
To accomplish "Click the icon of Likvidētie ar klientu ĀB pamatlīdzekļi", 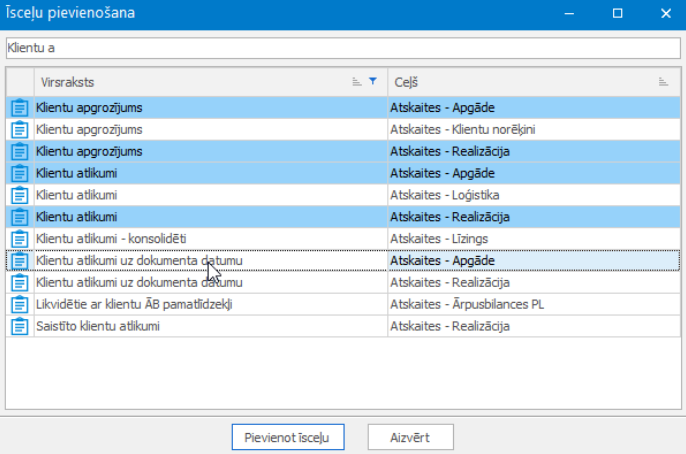I will coord(18,304).
